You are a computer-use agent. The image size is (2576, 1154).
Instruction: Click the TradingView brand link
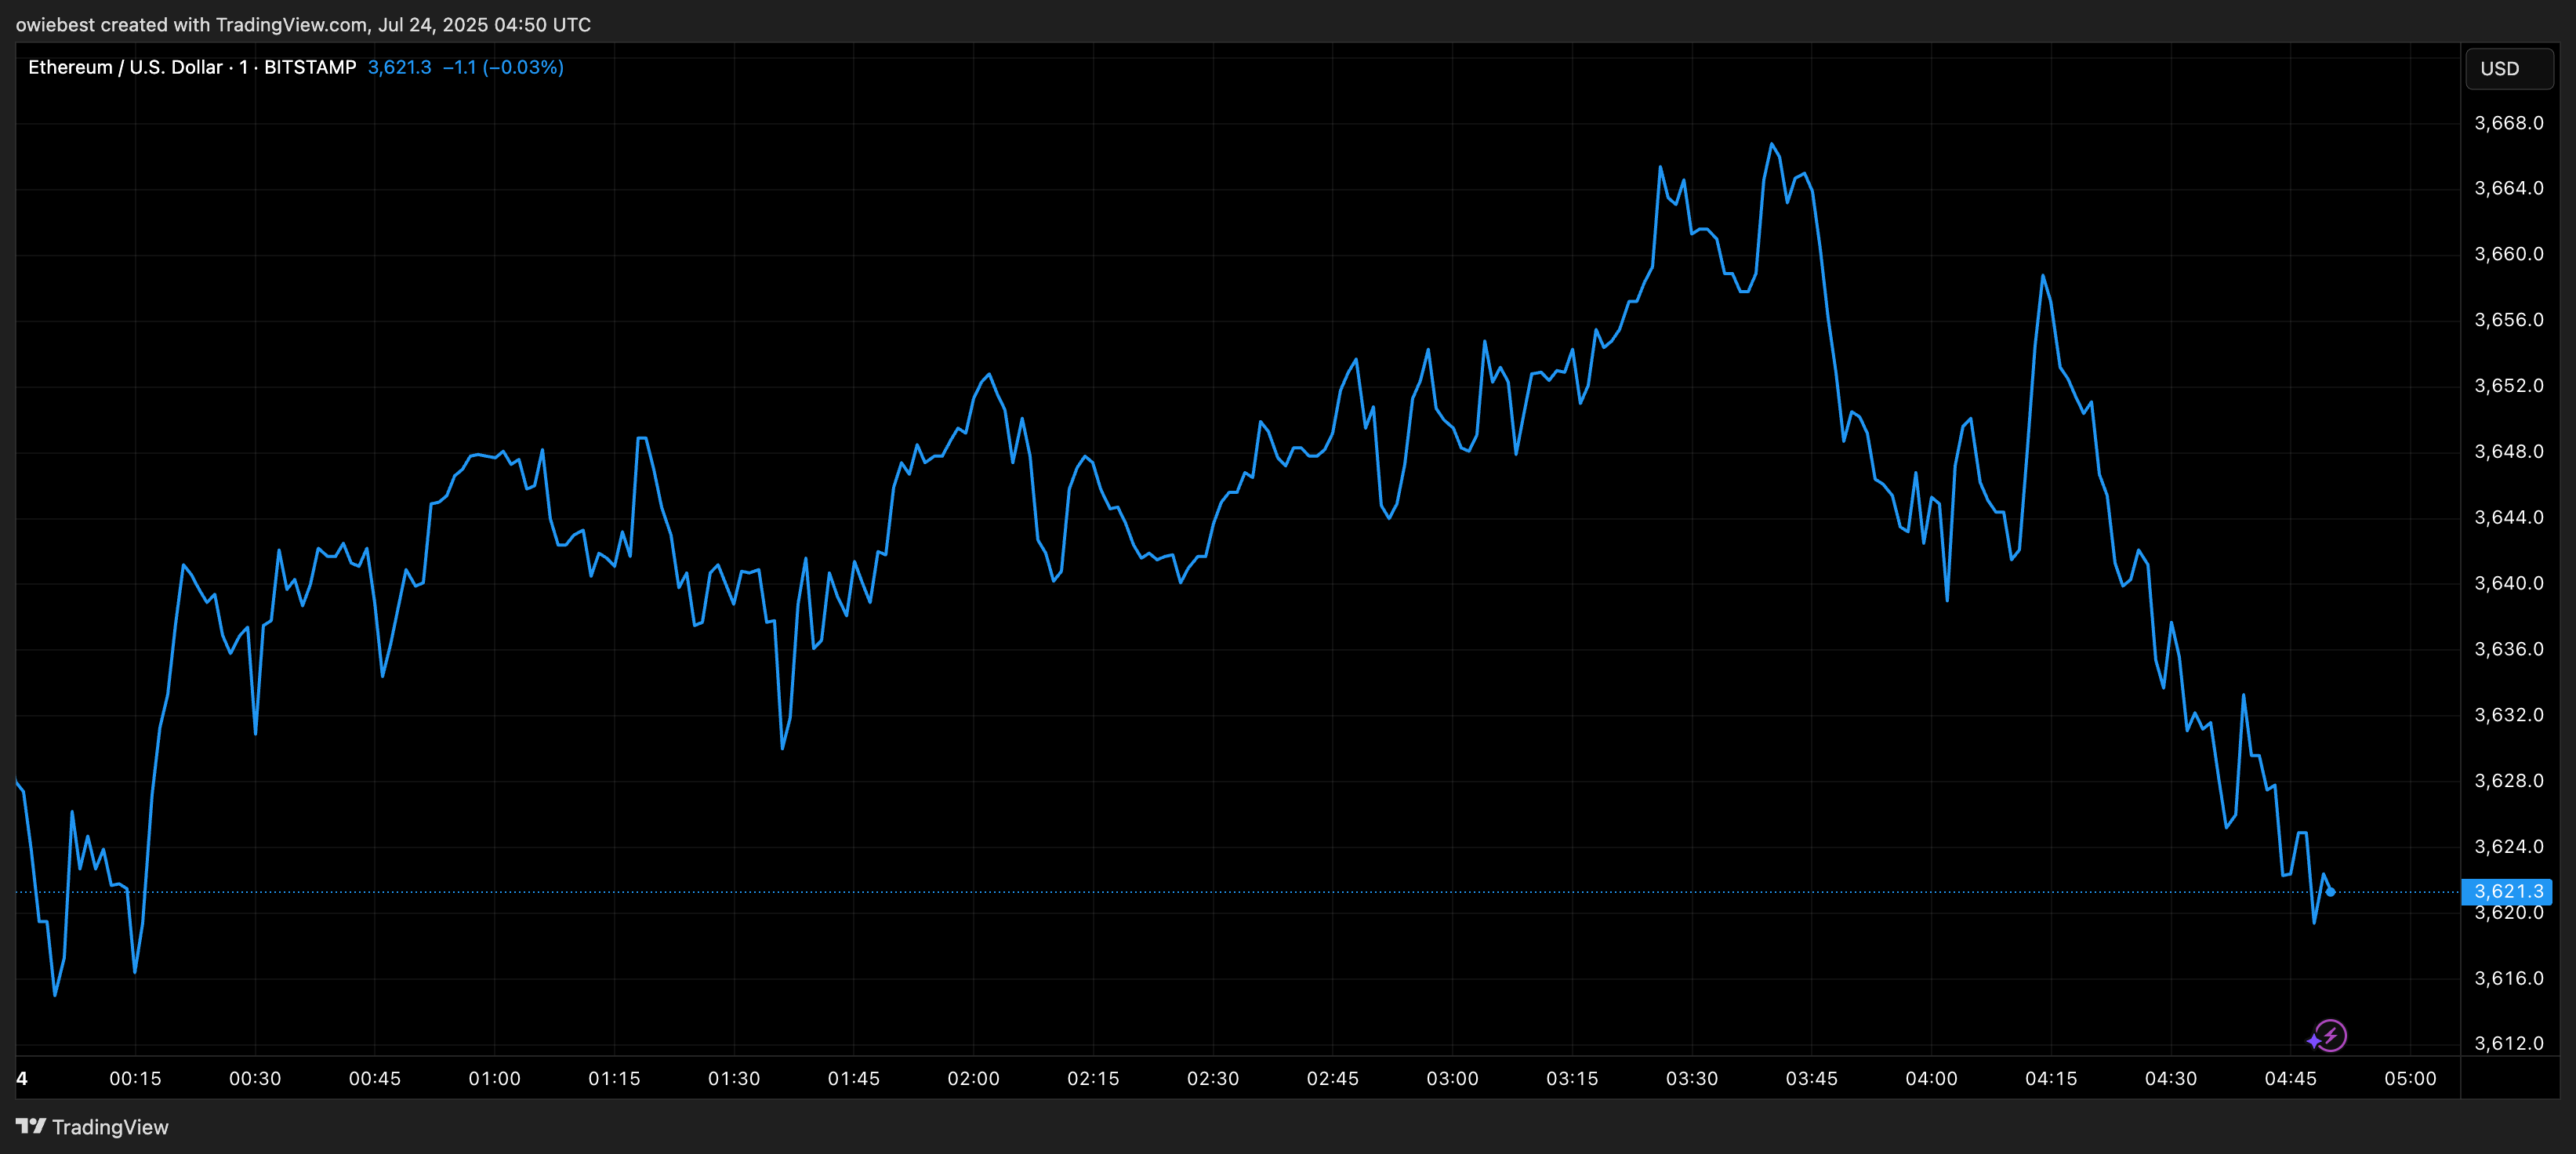click(x=93, y=1127)
